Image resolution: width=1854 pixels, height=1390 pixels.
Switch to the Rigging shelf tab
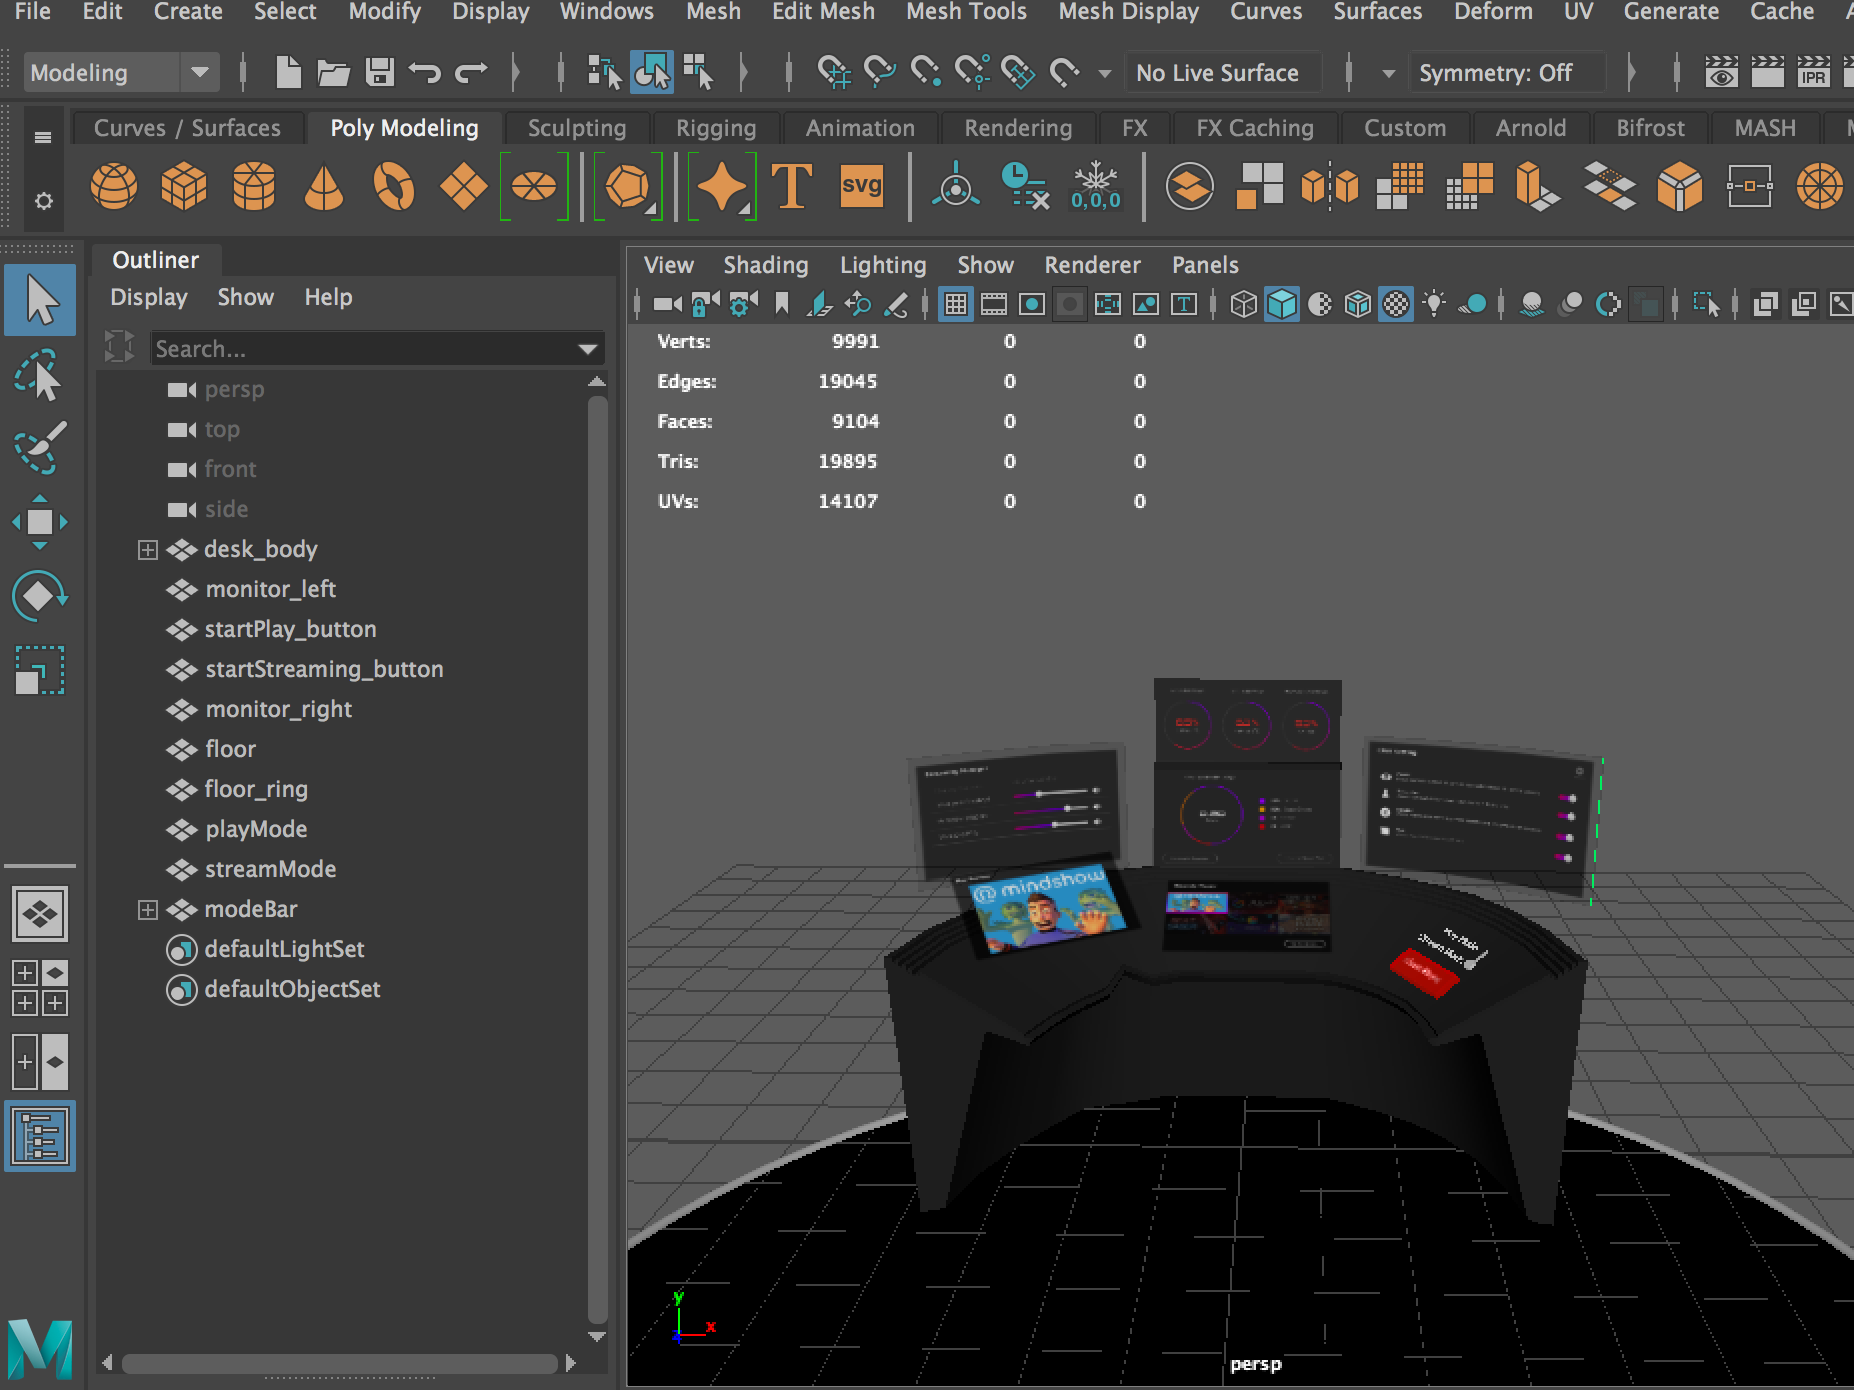click(x=716, y=128)
